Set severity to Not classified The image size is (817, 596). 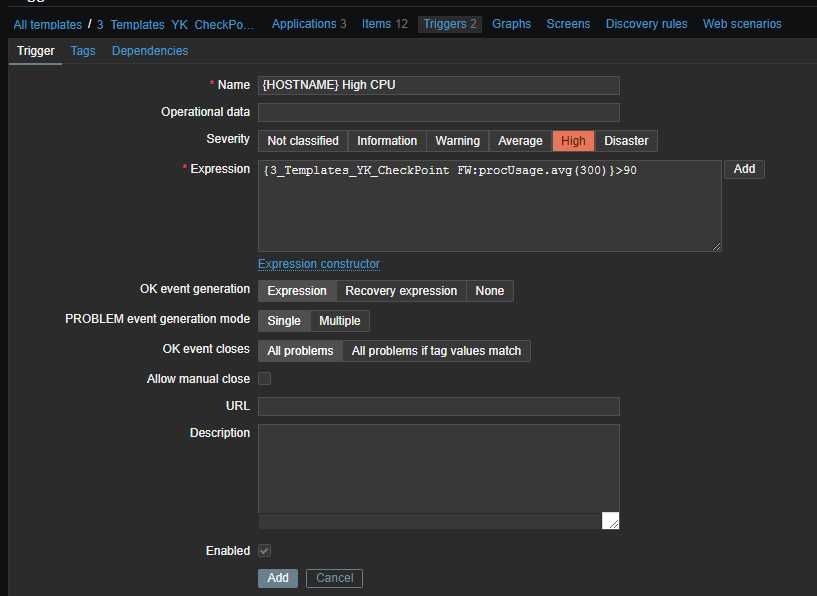(x=303, y=141)
